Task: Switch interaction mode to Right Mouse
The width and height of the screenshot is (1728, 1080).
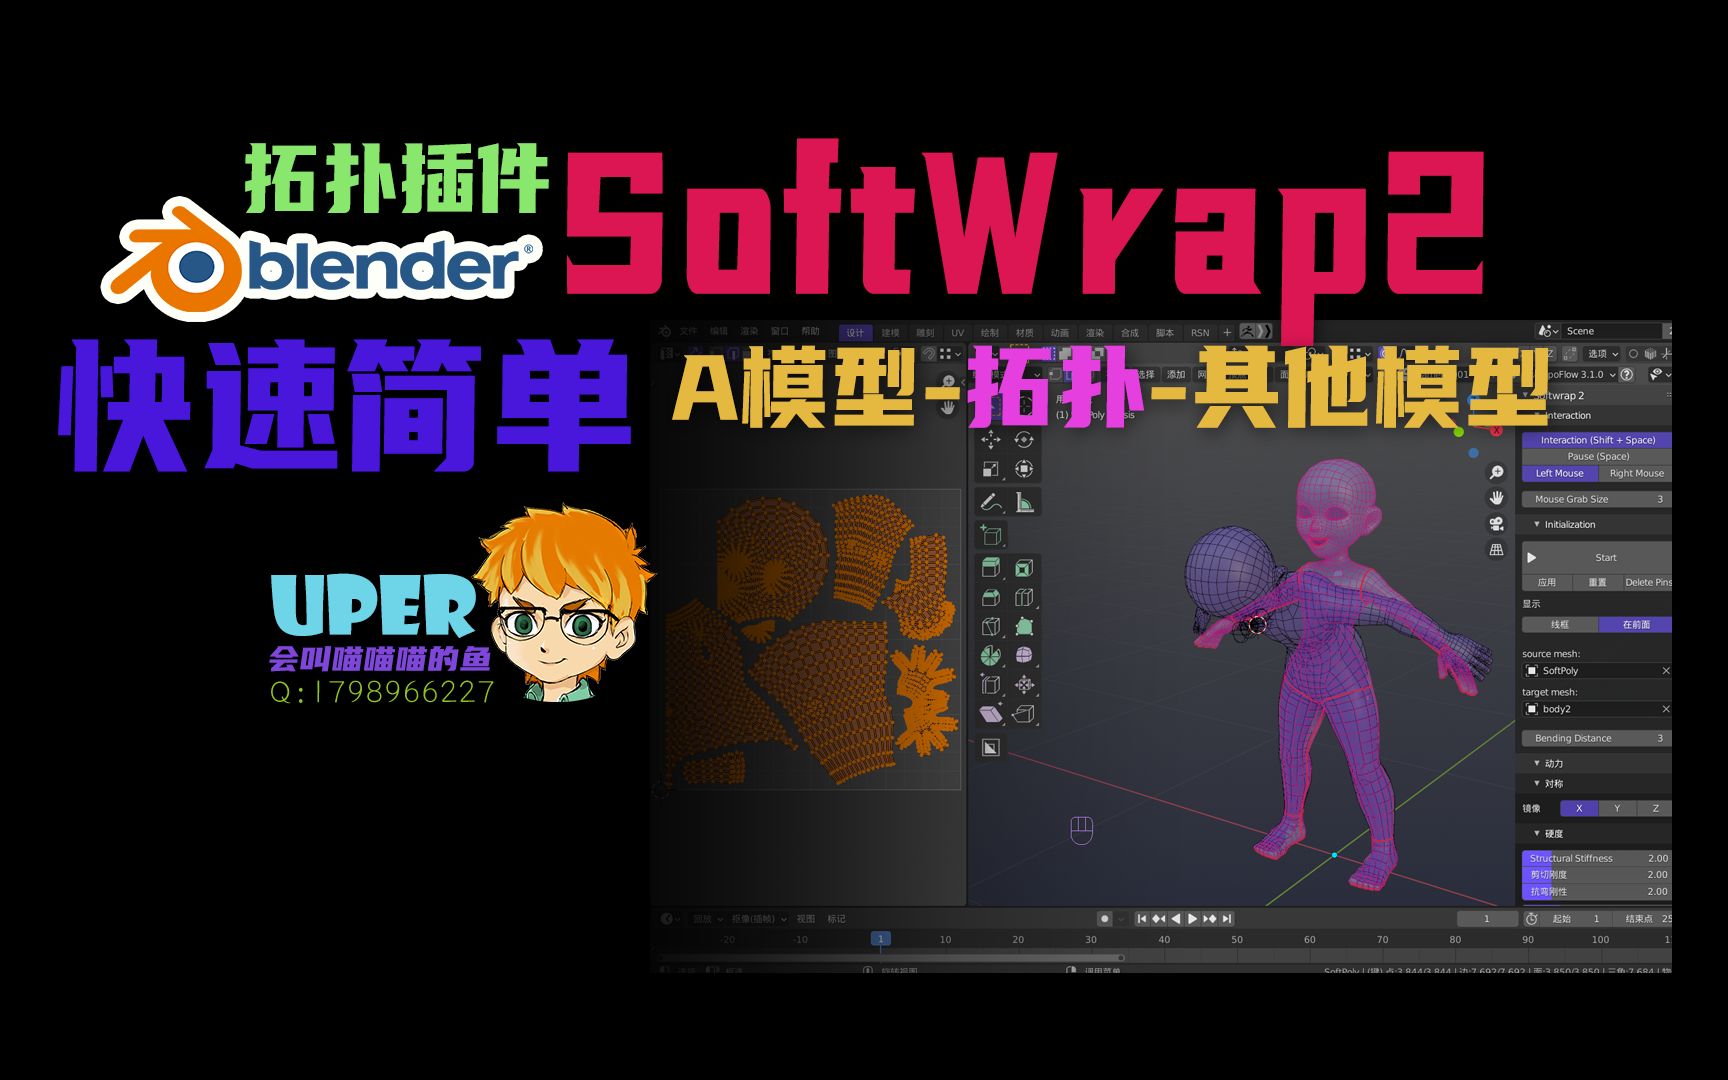Action: coord(1635,473)
